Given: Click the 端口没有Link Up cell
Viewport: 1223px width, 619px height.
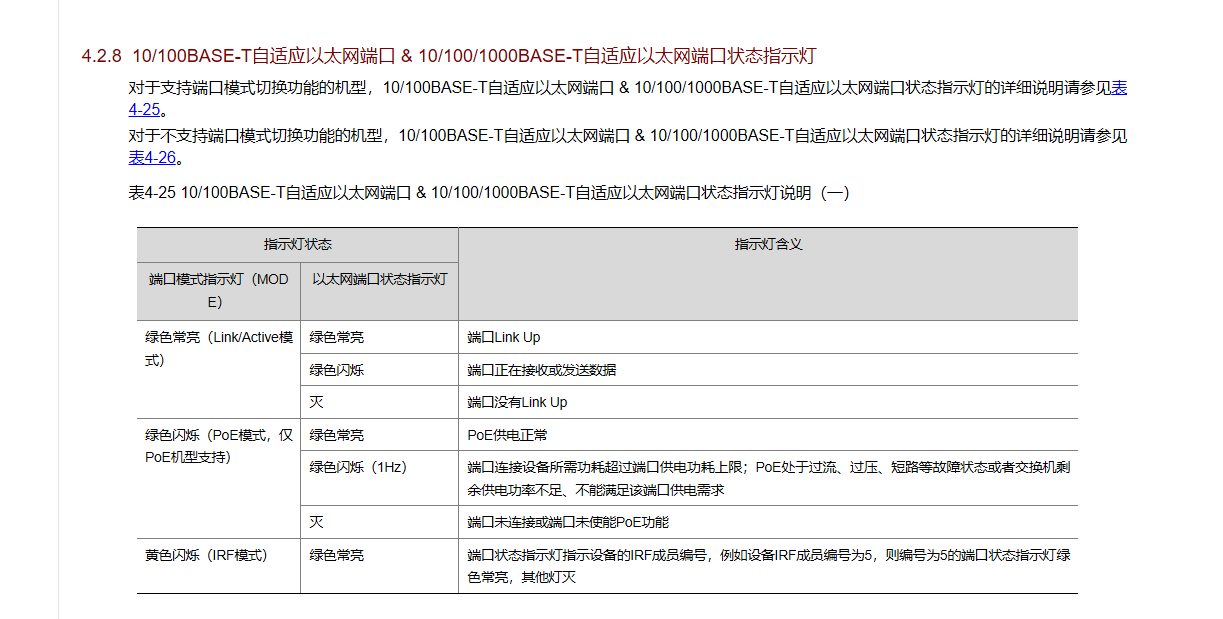Looking at the screenshot, I should (x=768, y=402).
